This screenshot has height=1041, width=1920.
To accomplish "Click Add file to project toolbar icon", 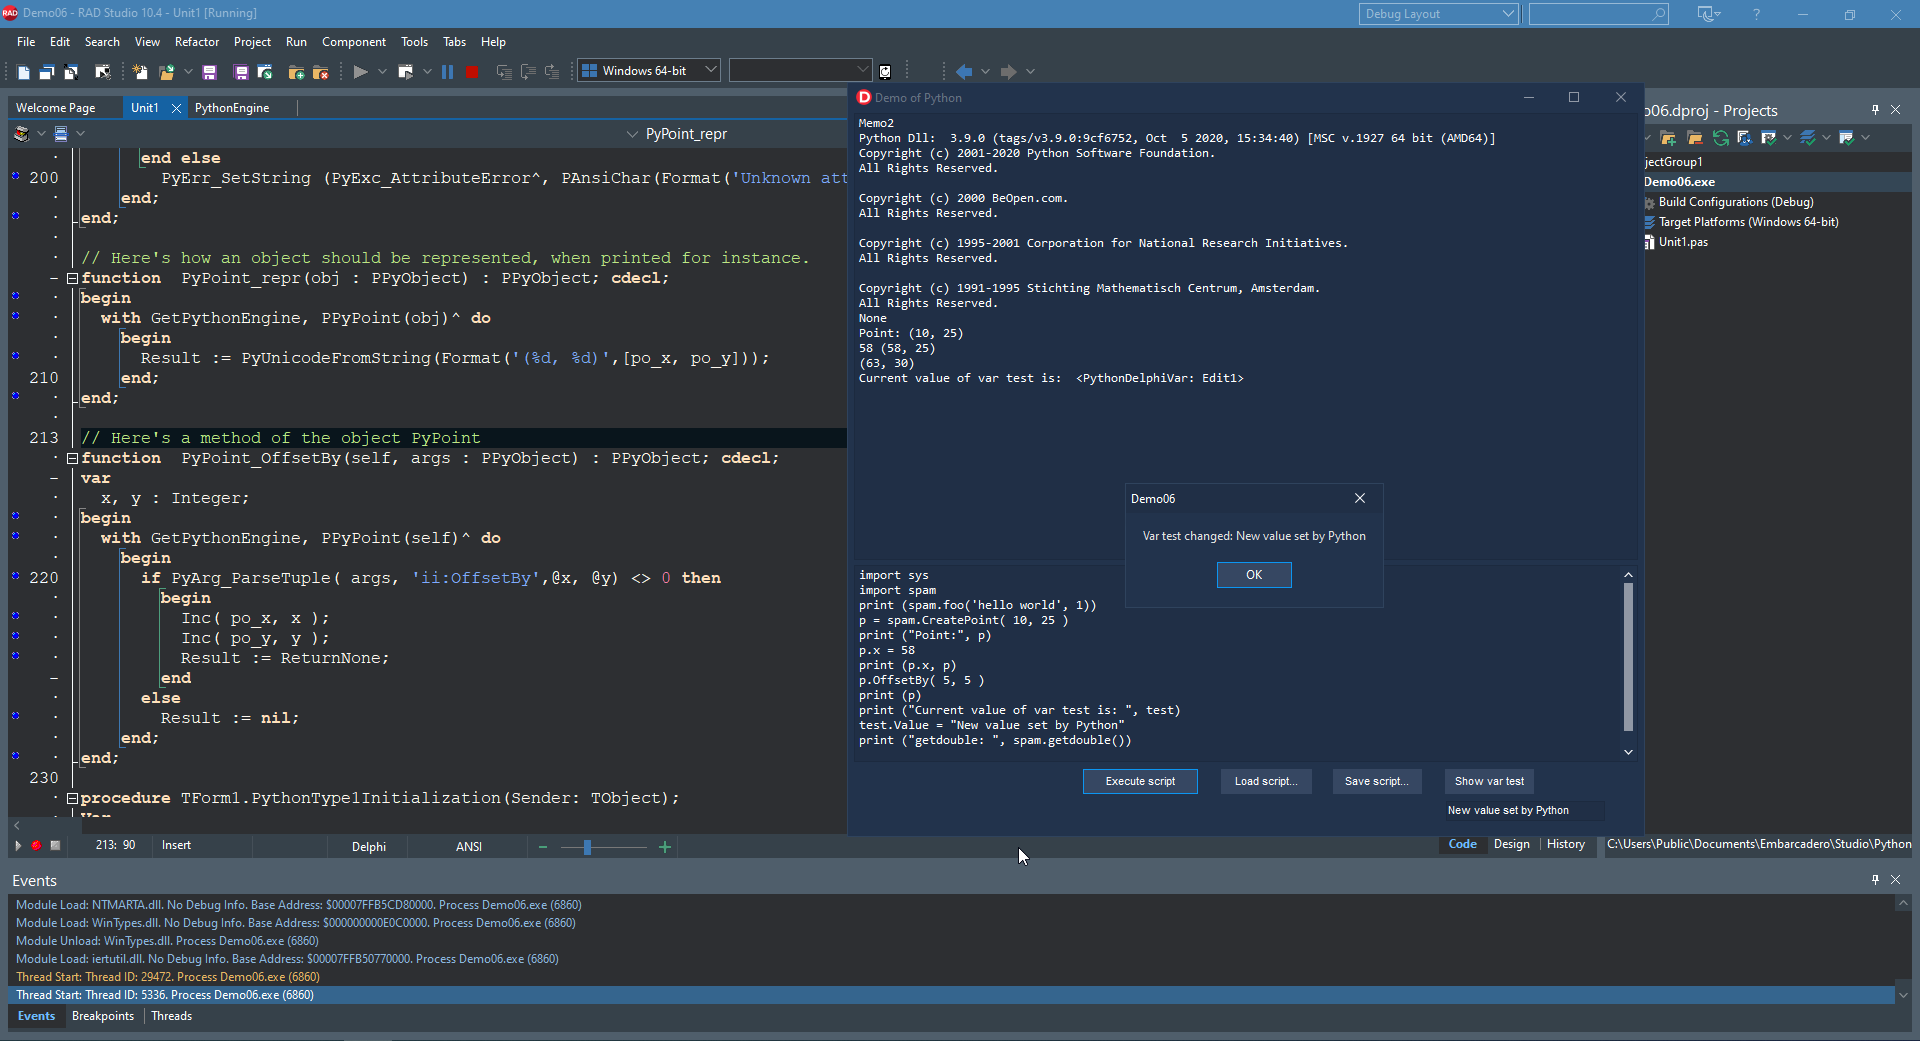I will click(296, 72).
